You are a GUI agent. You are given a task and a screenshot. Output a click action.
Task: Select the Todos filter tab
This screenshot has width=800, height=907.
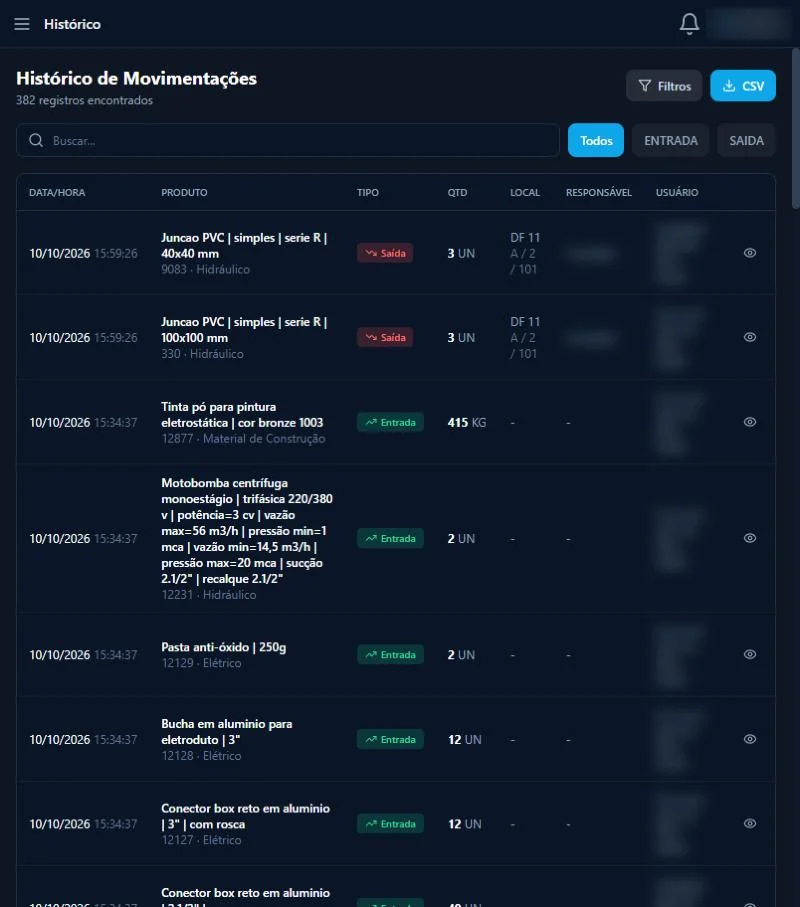coord(596,140)
